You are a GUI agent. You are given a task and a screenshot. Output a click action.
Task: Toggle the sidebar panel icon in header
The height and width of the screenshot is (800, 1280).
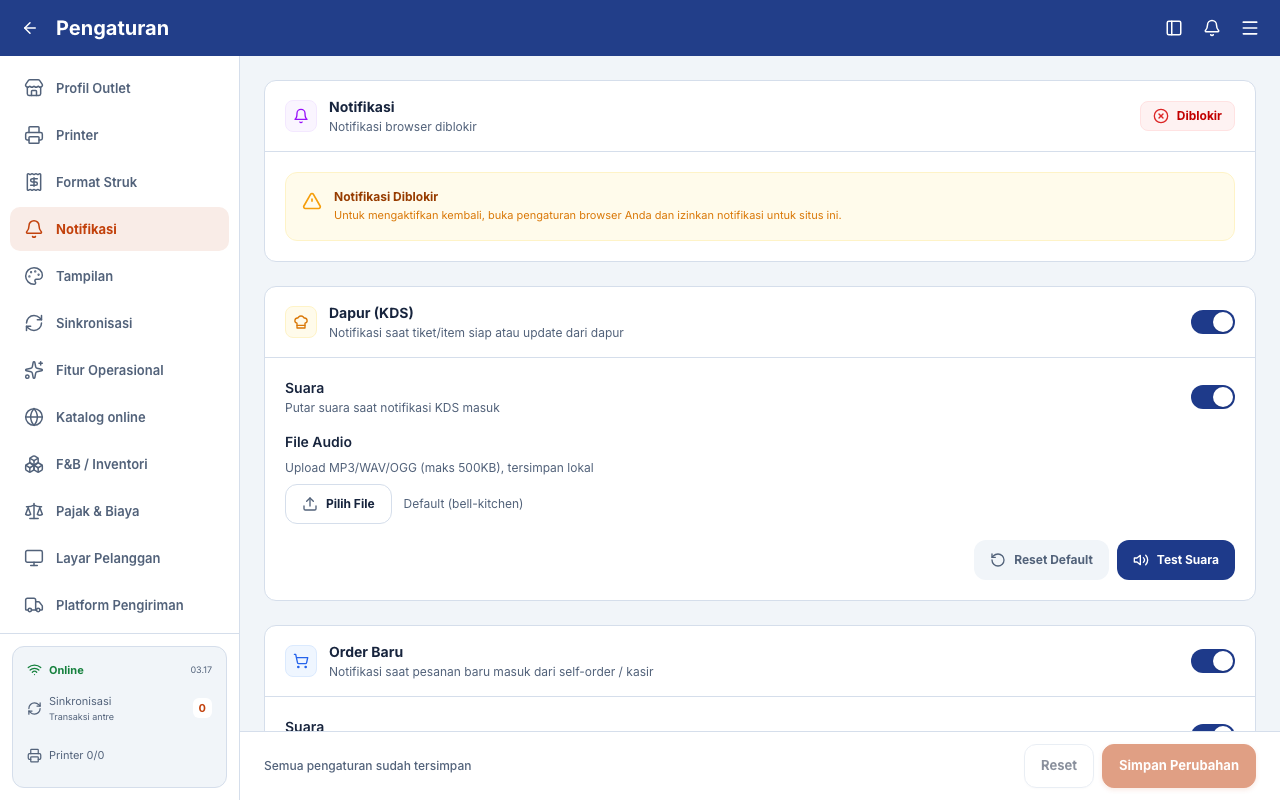[x=1174, y=28]
